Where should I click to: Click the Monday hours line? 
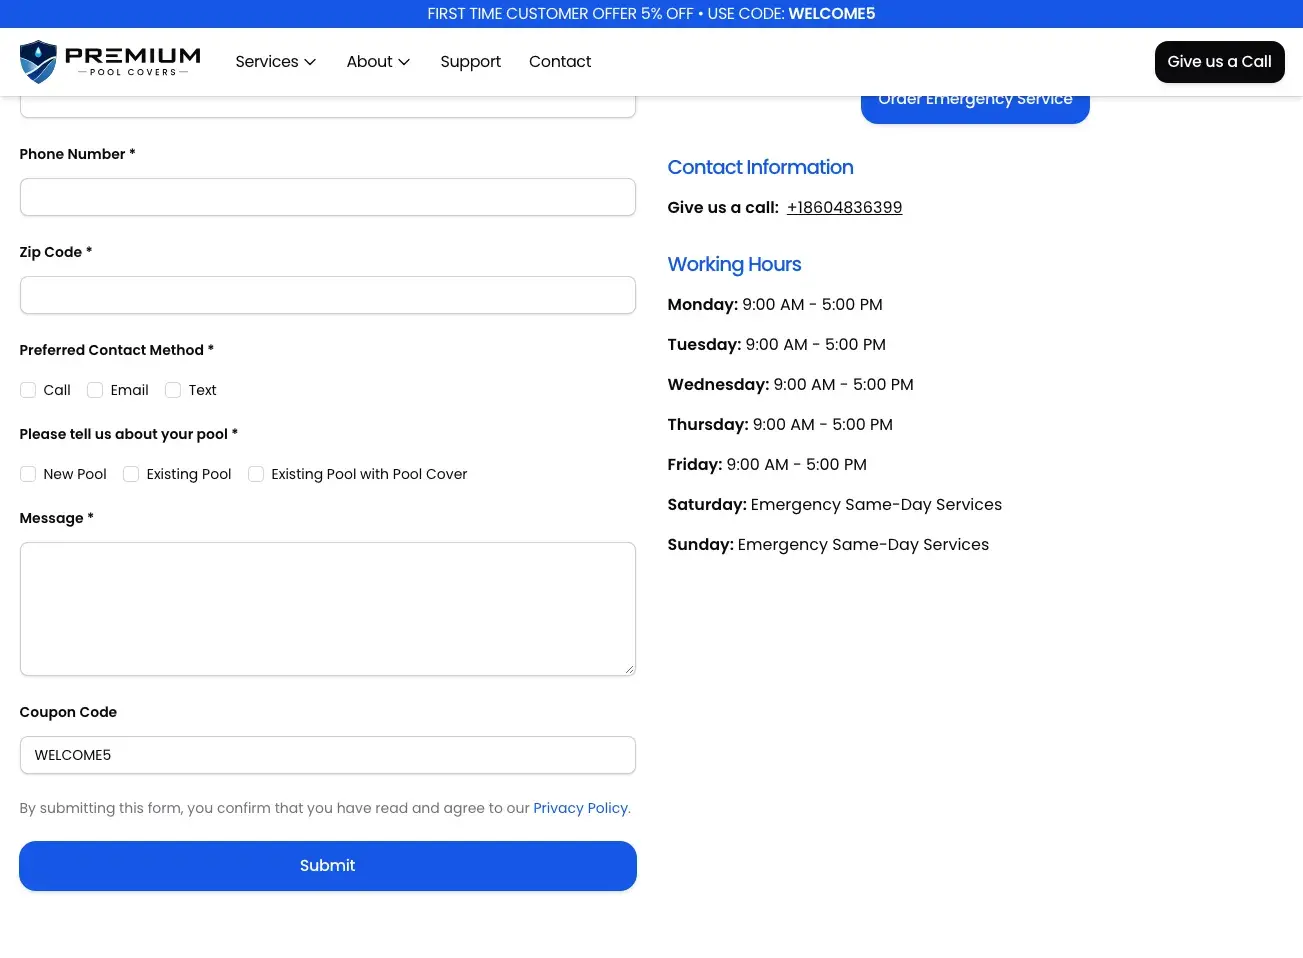pos(775,305)
